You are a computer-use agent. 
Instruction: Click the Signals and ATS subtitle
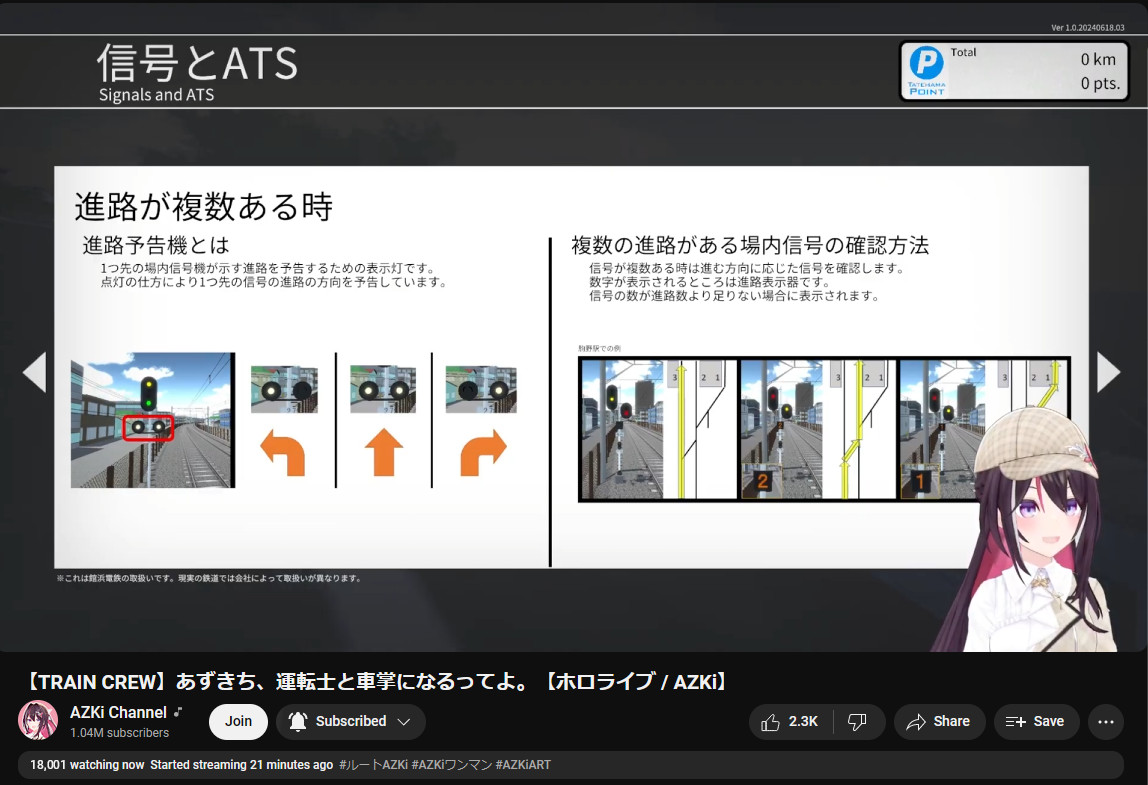(x=157, y=95)
